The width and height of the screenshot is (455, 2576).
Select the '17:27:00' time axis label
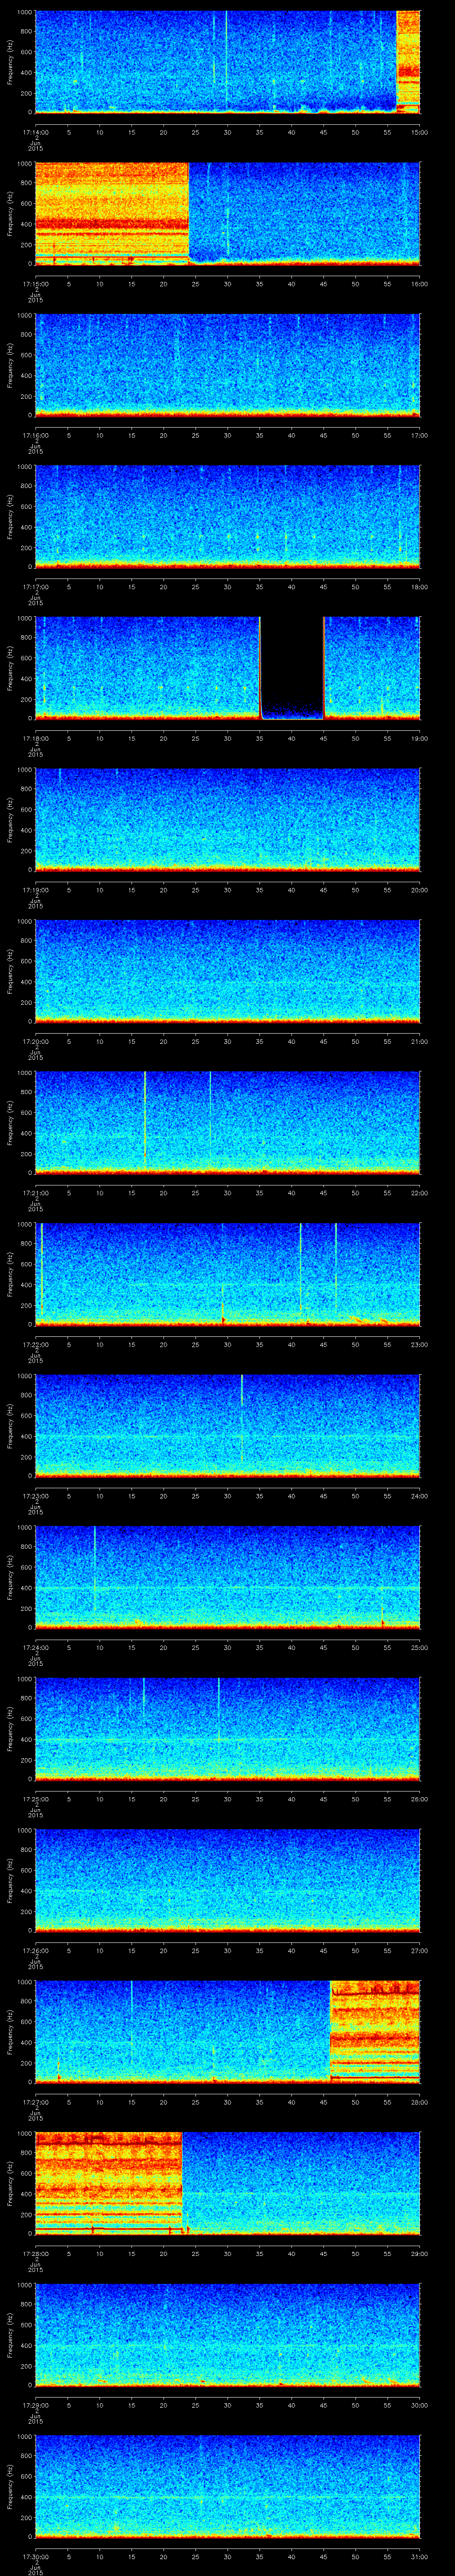pos(35,2102)
